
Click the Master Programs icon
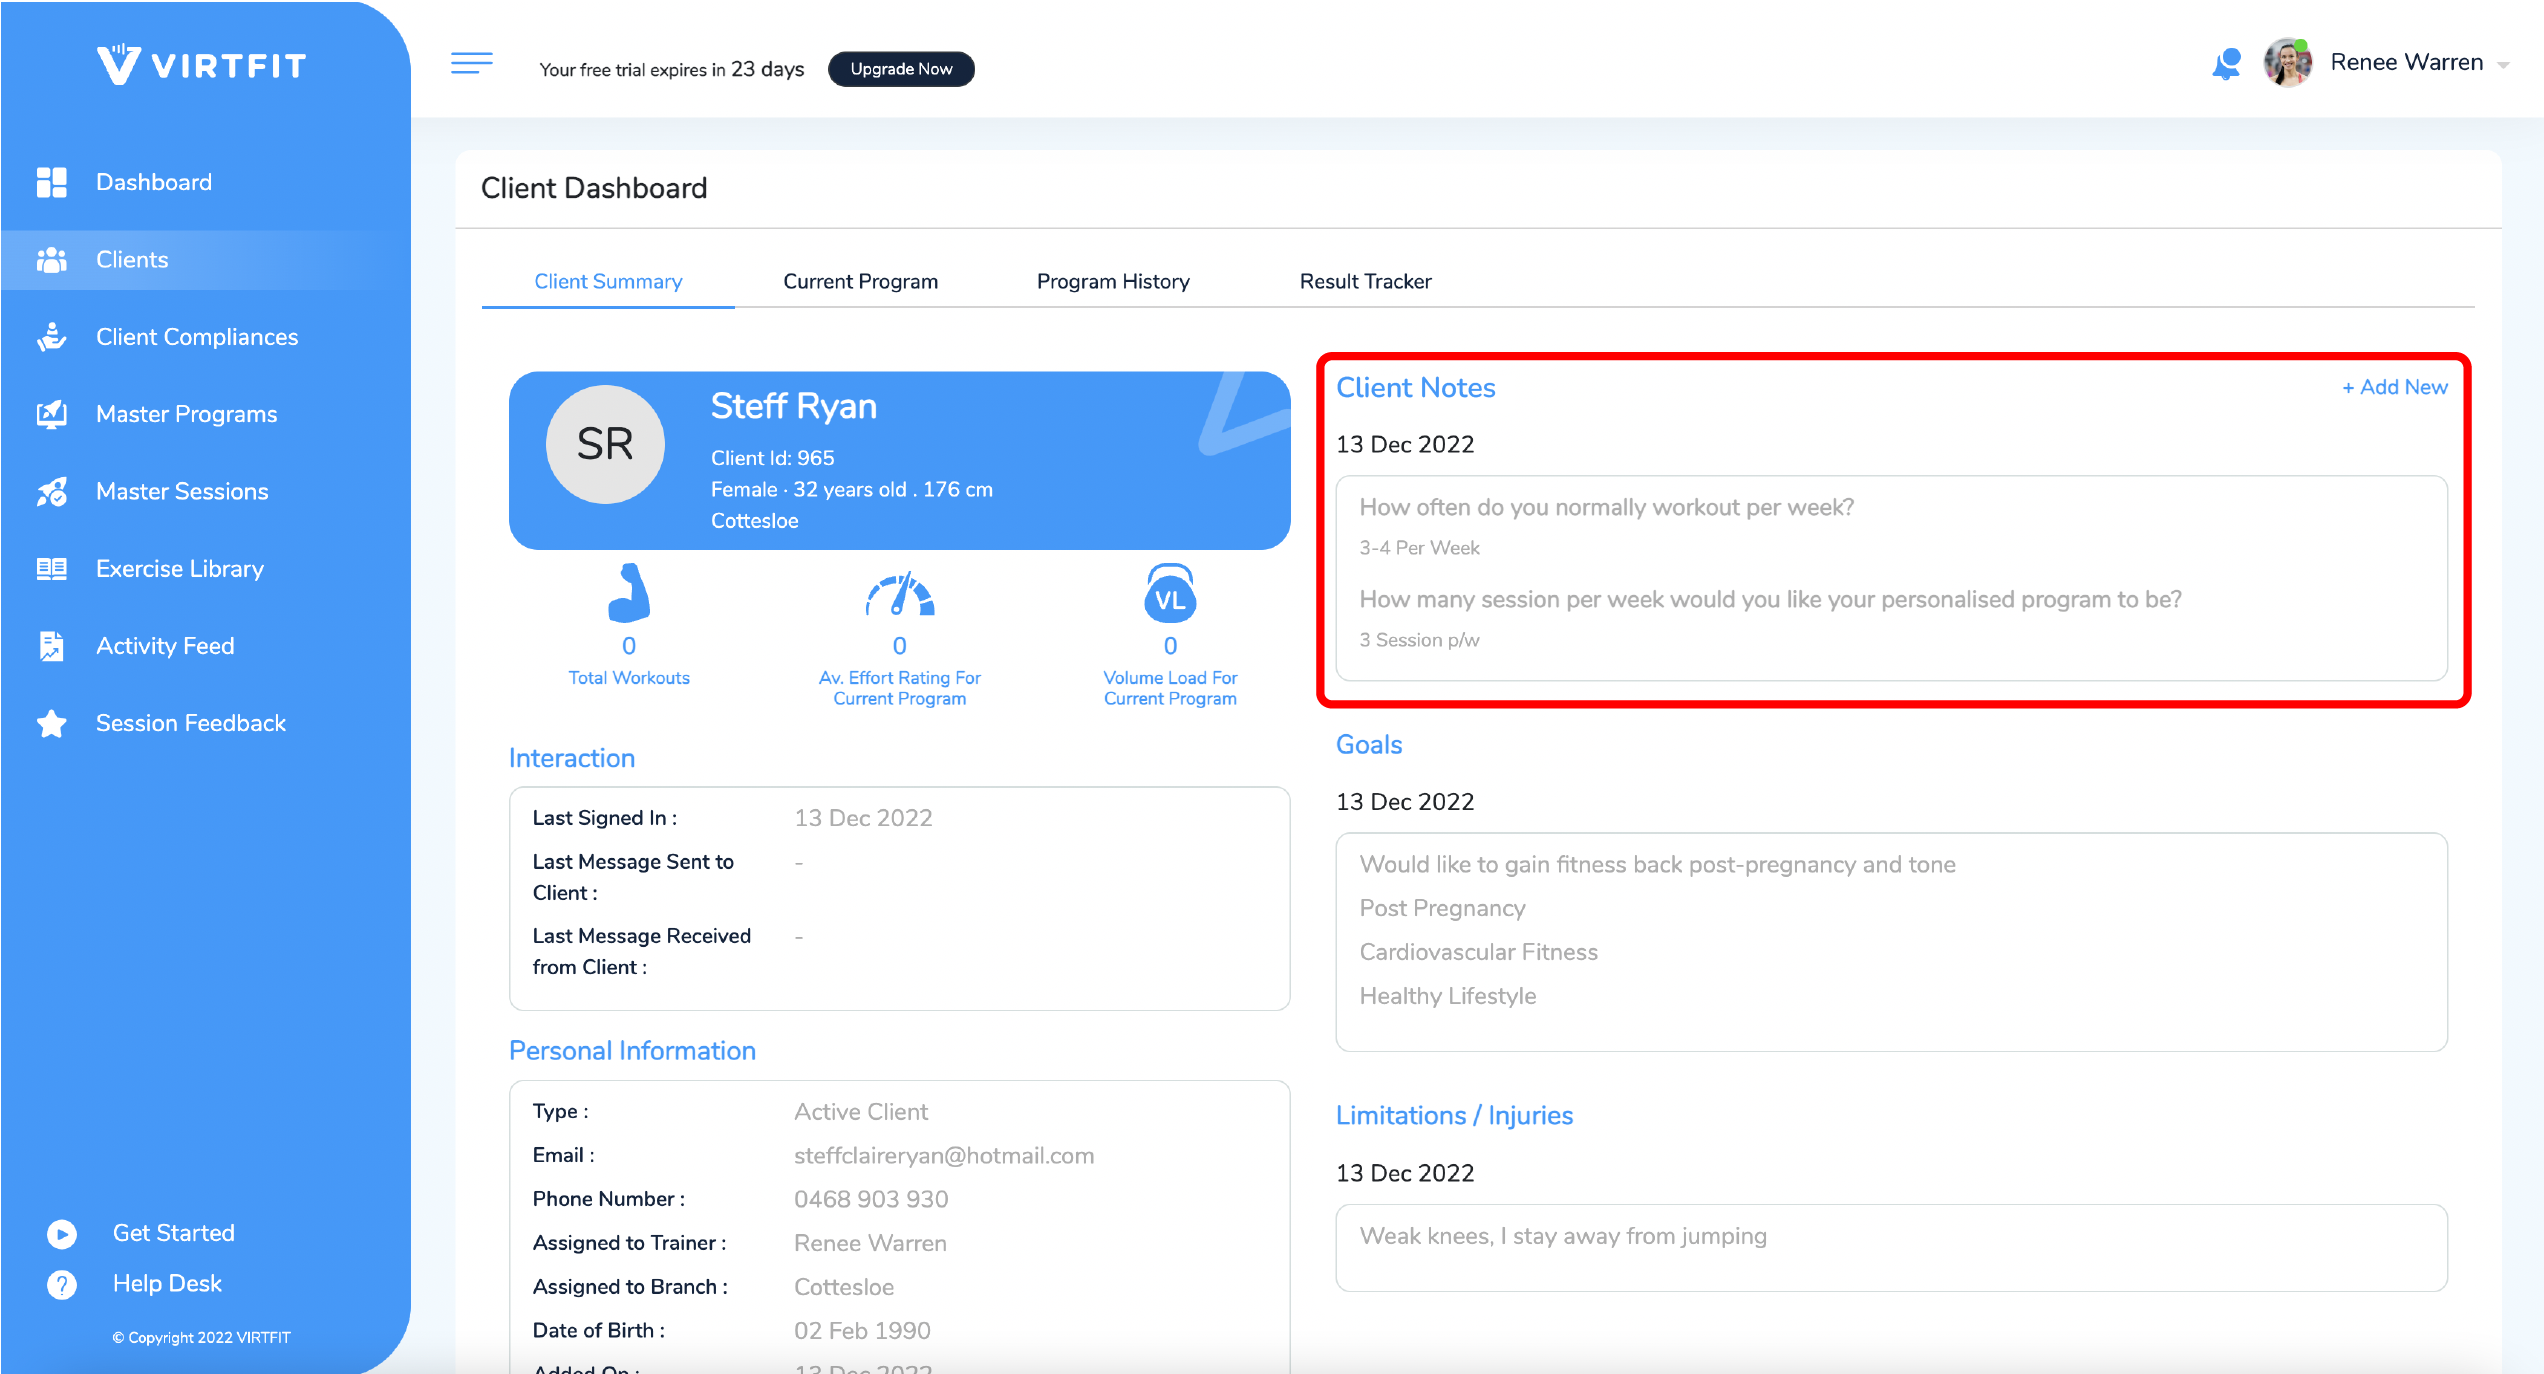click(x=51, y=414)
